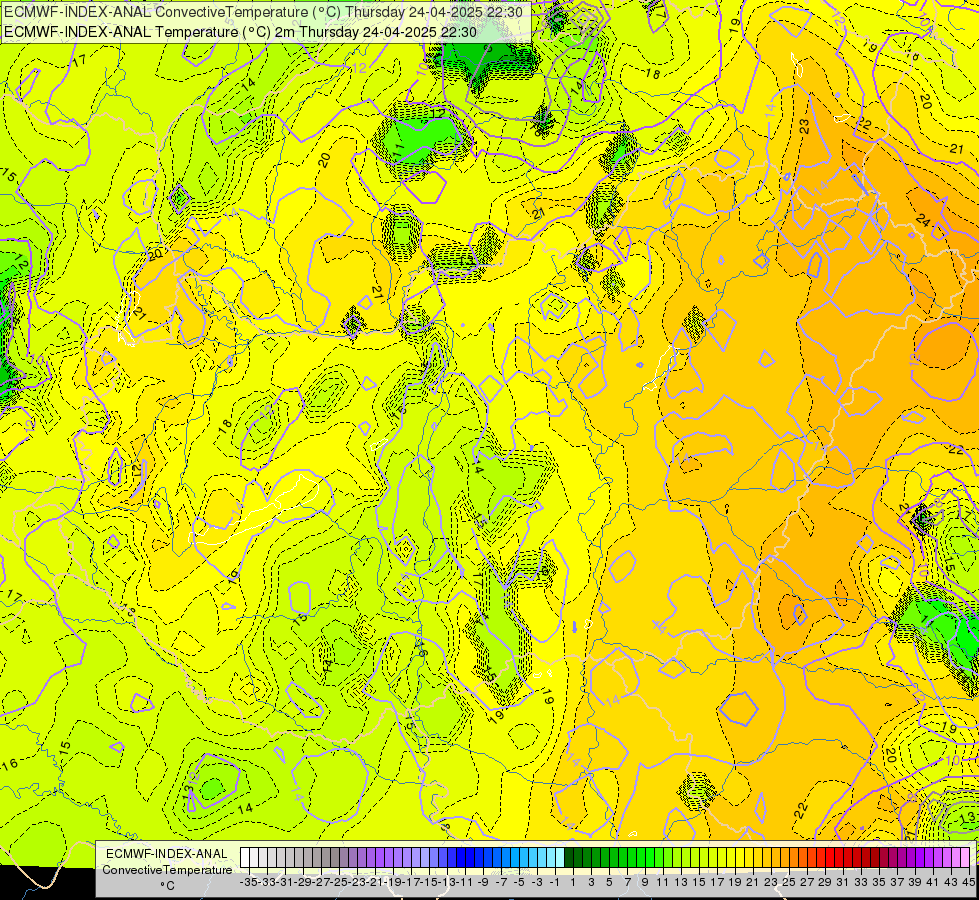
Task: Click the -35 legend scale label
Action: (248, 883)
